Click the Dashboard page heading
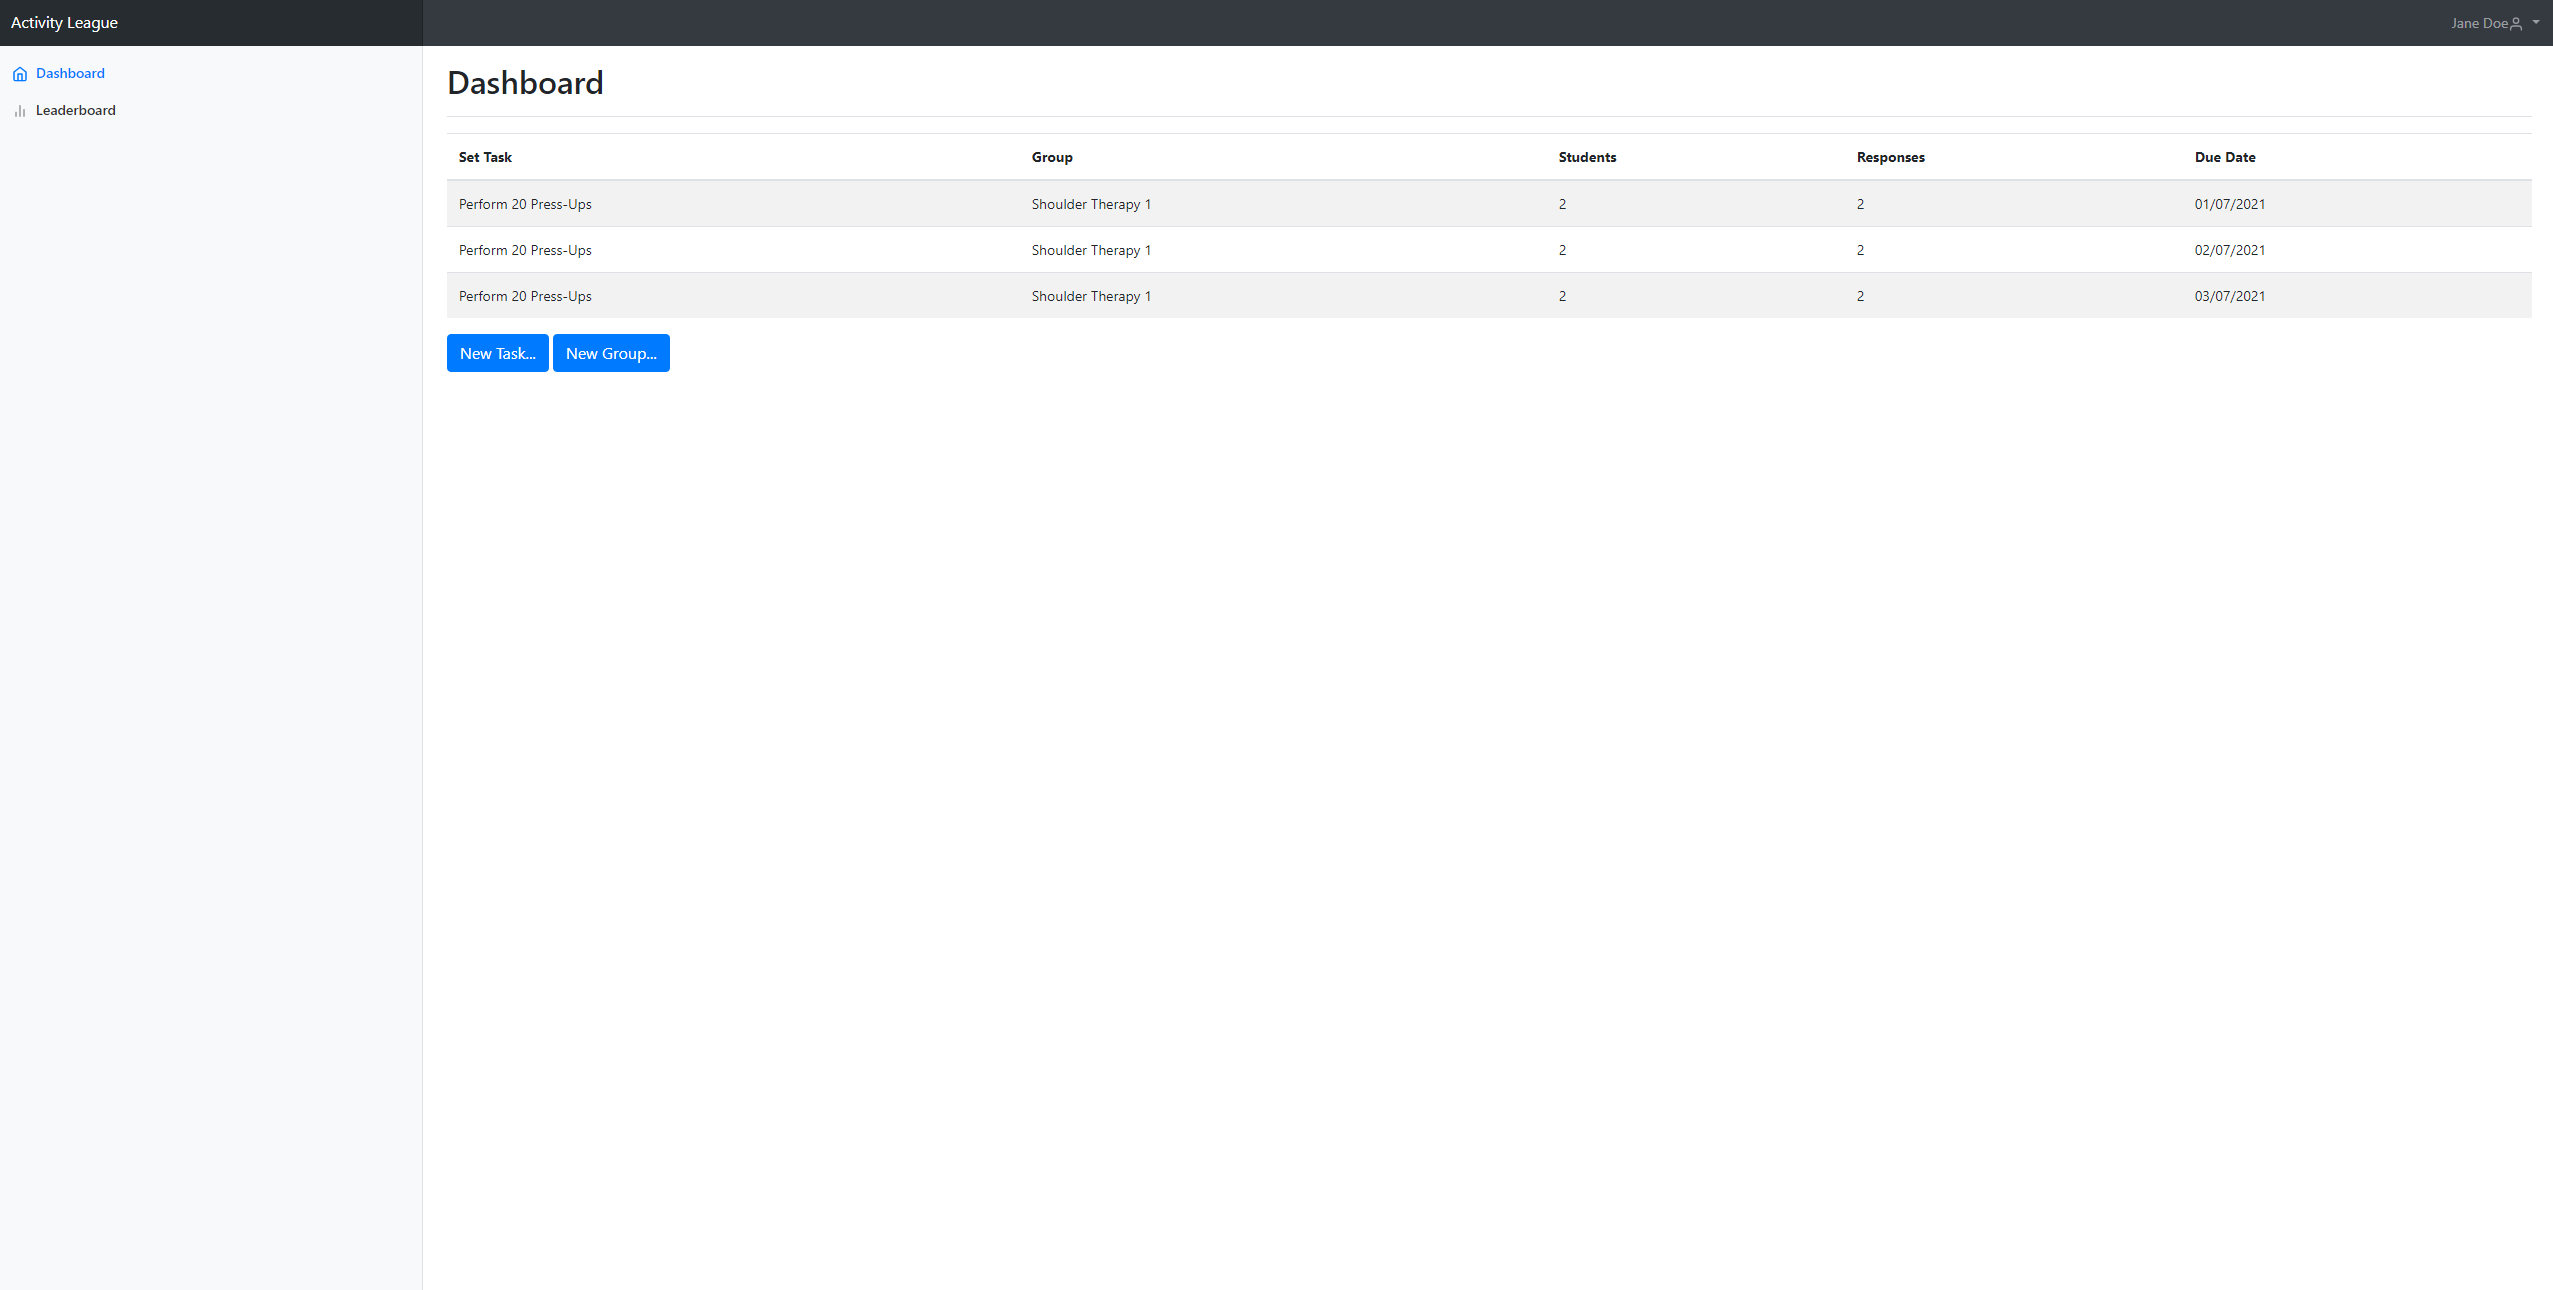Image resolution: width=2553 pixels, height=1290 pixels. coord(525,82)
